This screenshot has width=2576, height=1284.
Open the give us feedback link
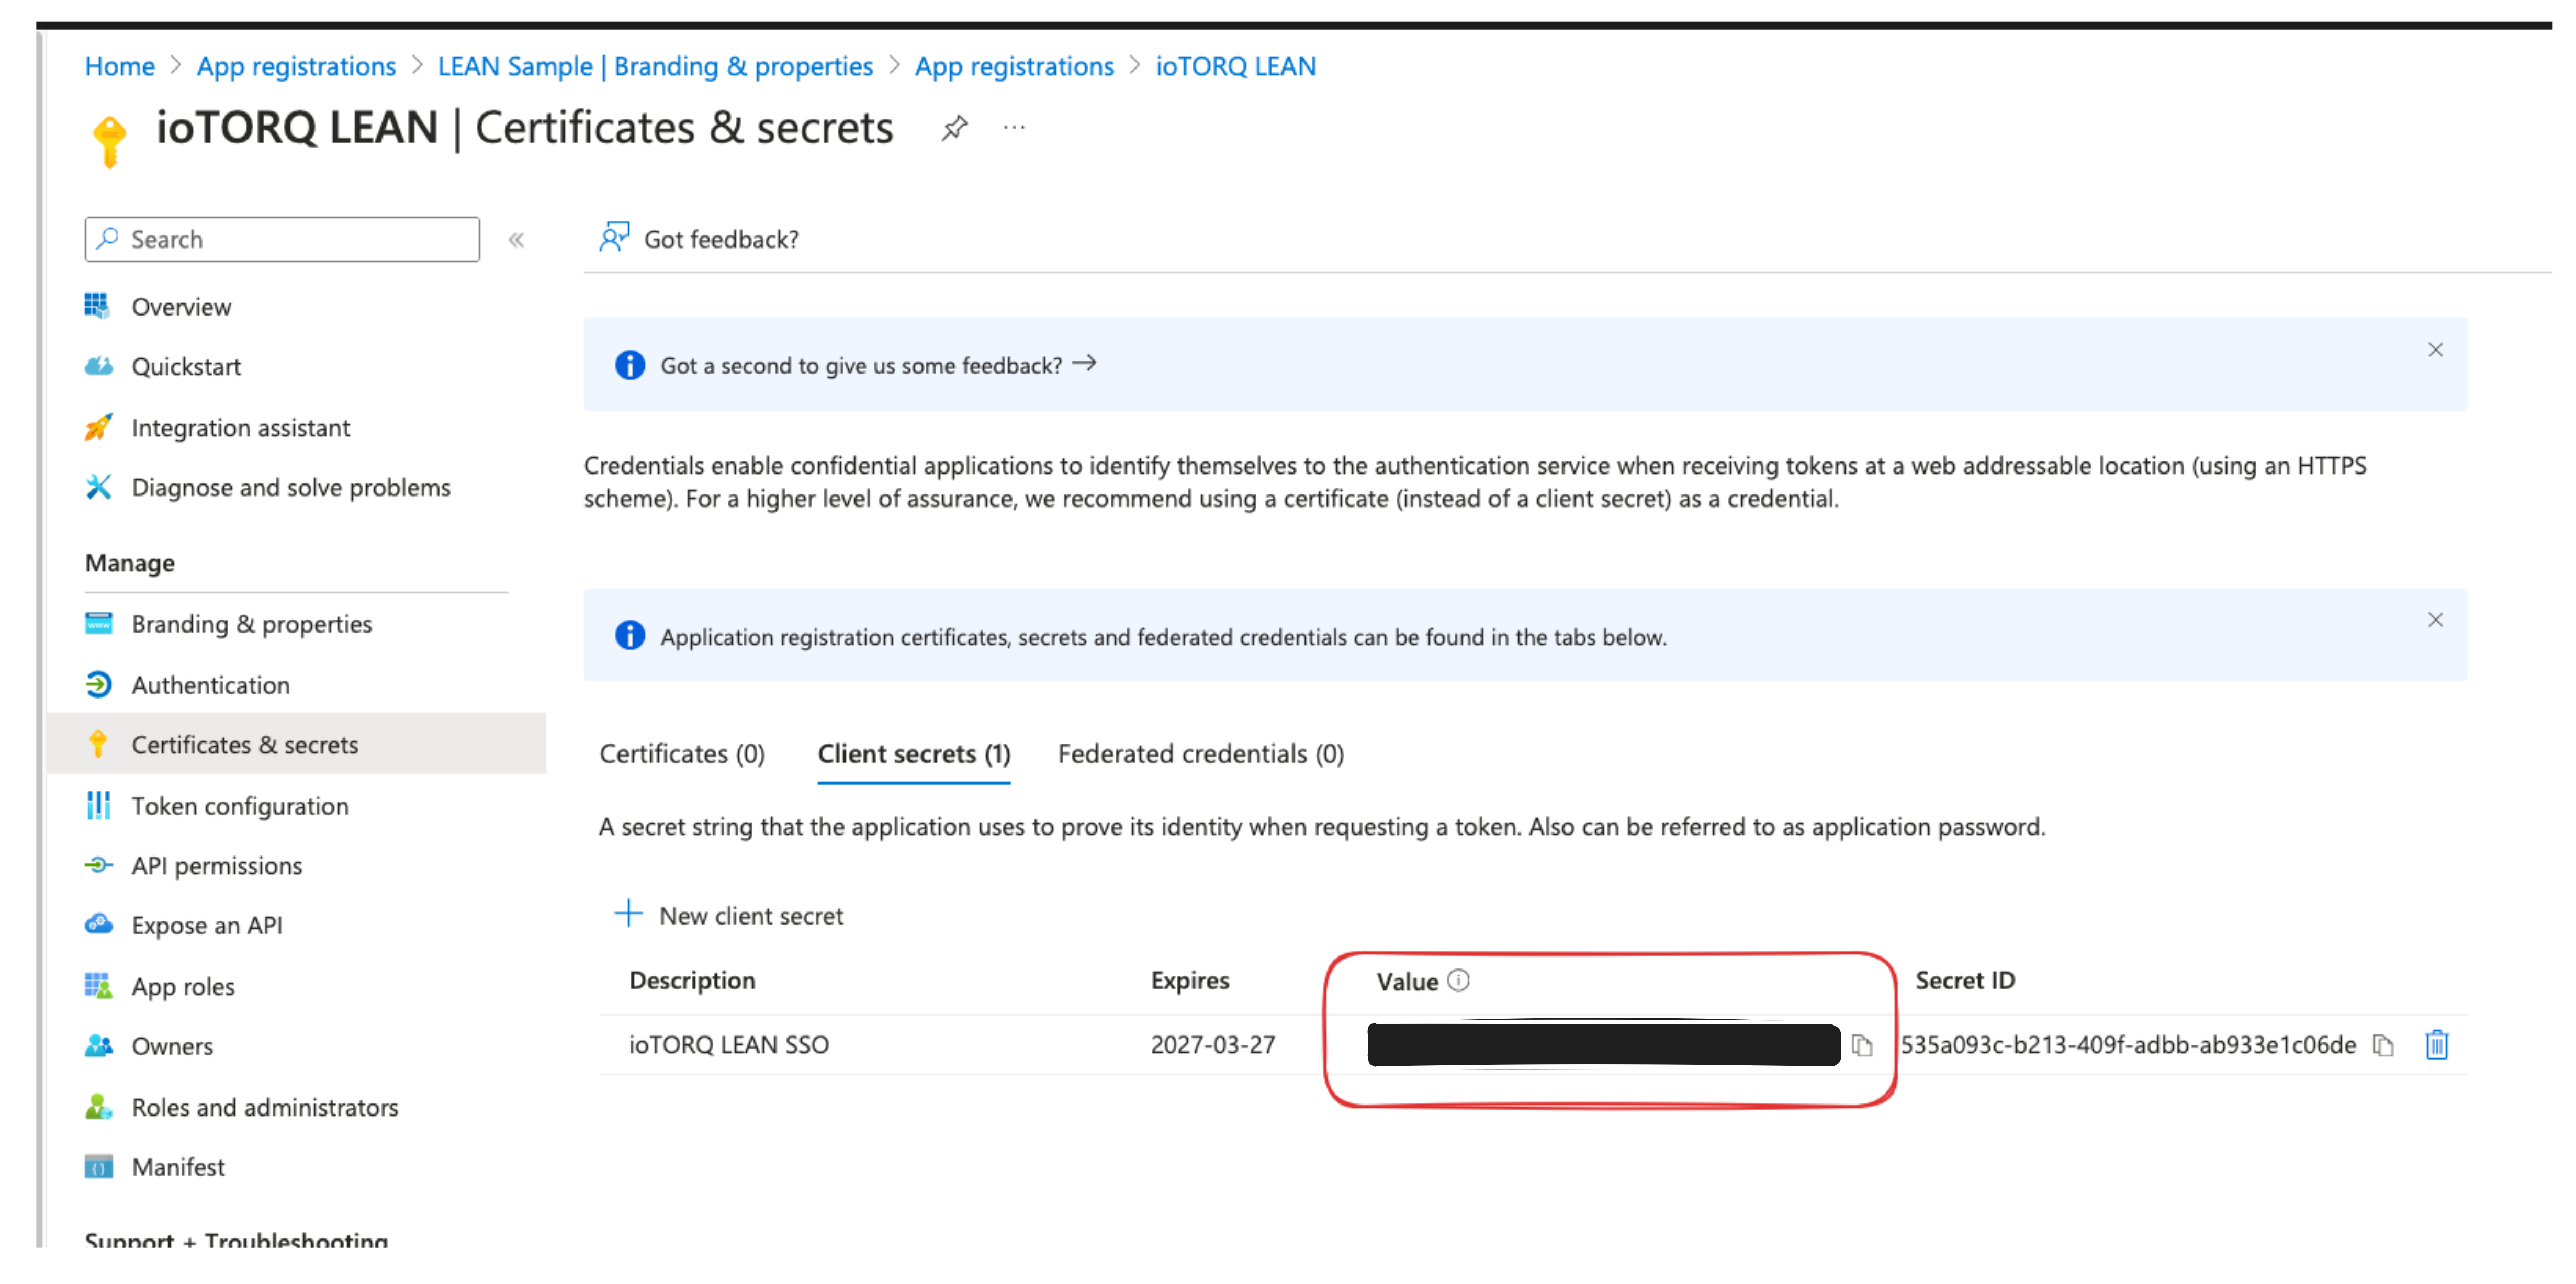pos(878,365)
